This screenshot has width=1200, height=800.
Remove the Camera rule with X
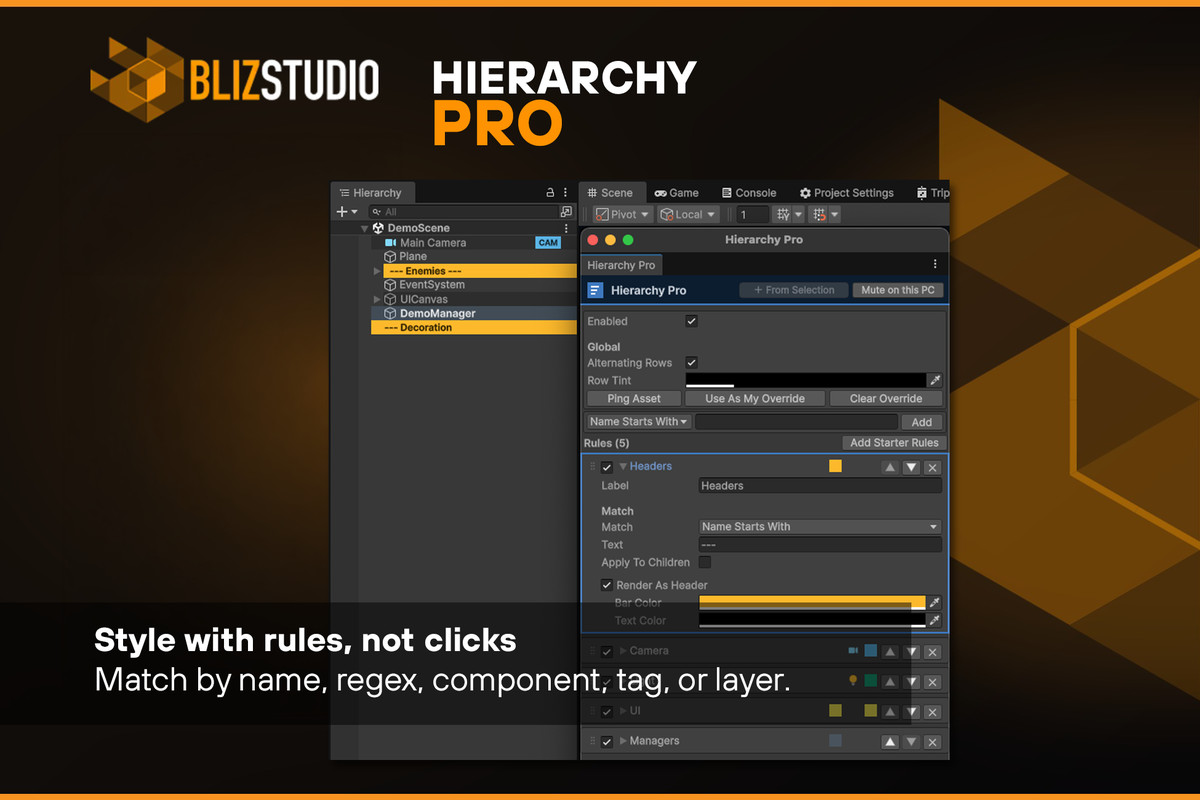(932, 652)
